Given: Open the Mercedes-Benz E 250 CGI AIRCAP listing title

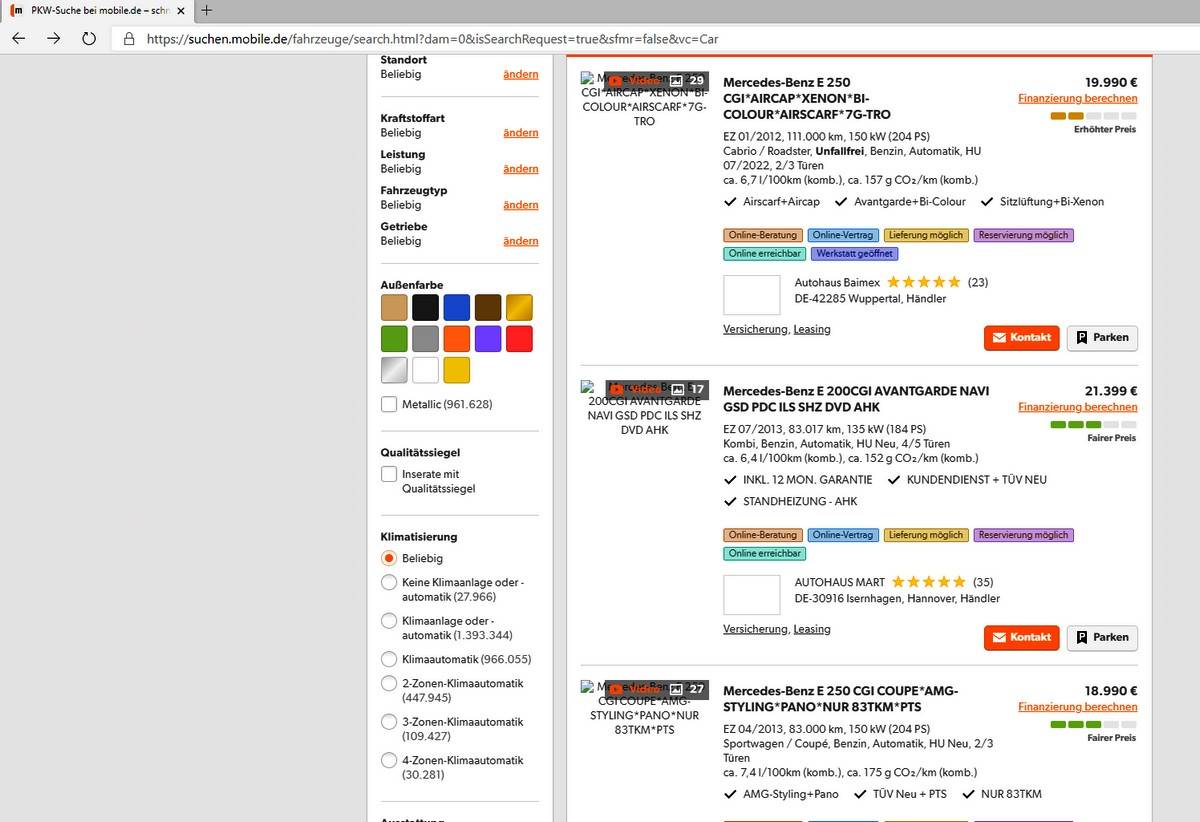Looking at the screenshot, I should coord(807,98).
